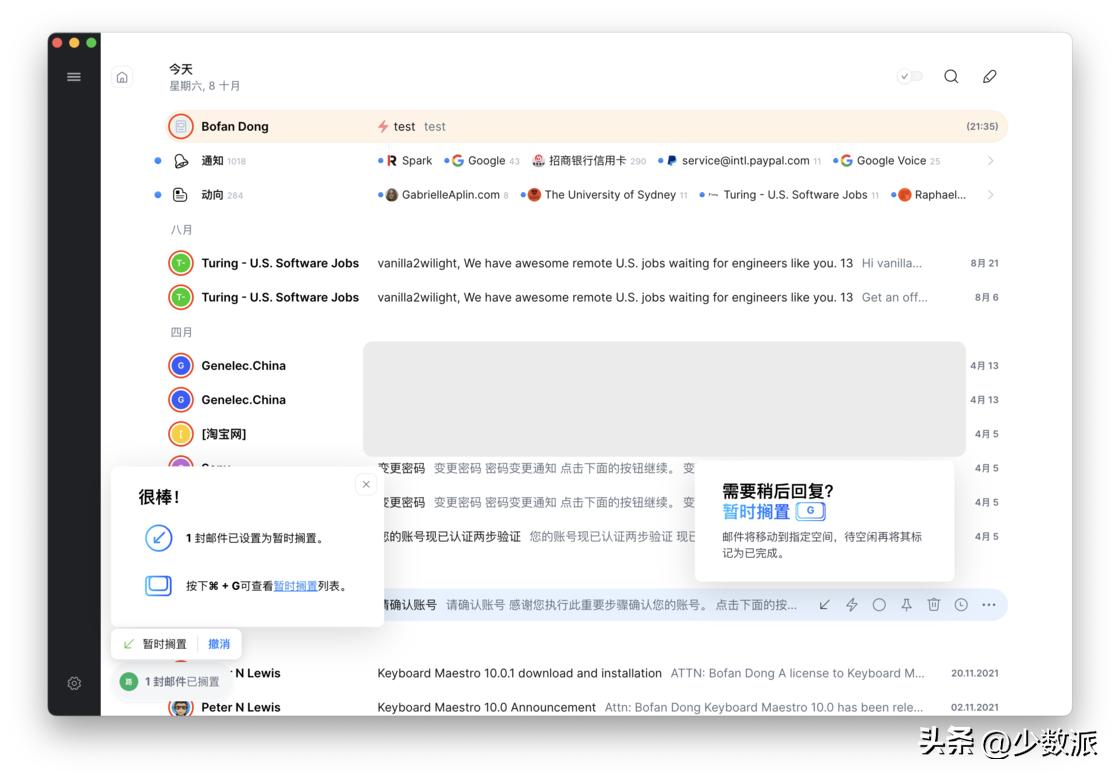Snooze the email via the clock icon

[x=961, y=604]
